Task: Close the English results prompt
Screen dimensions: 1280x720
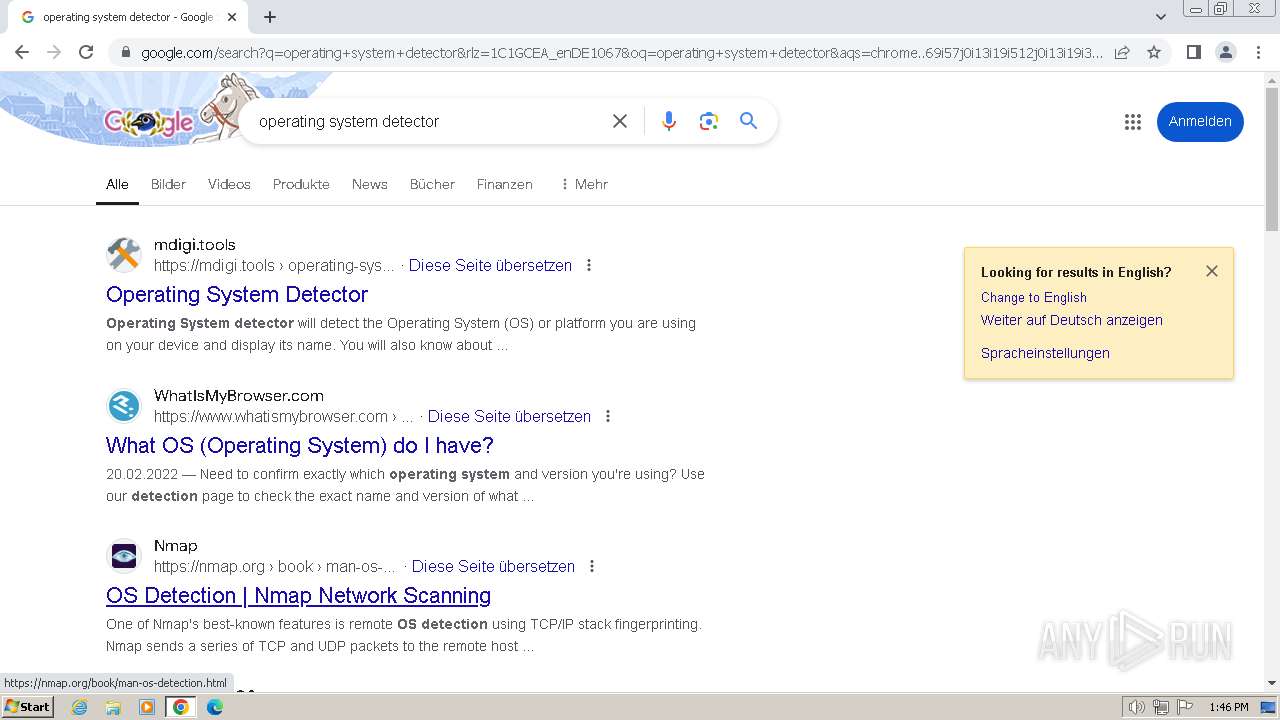Action: coord(1212,271)
